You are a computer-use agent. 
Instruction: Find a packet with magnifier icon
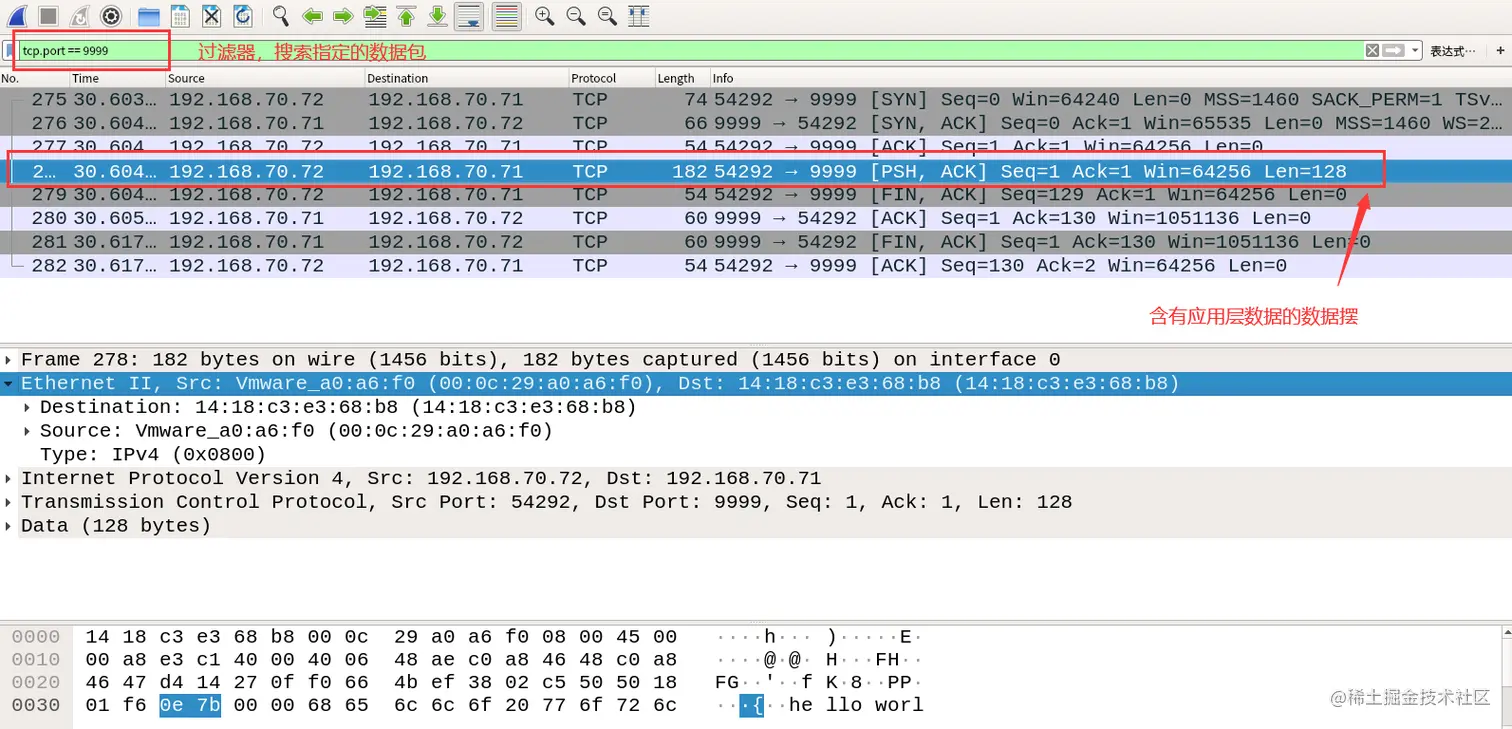click(x=281, y=16)
